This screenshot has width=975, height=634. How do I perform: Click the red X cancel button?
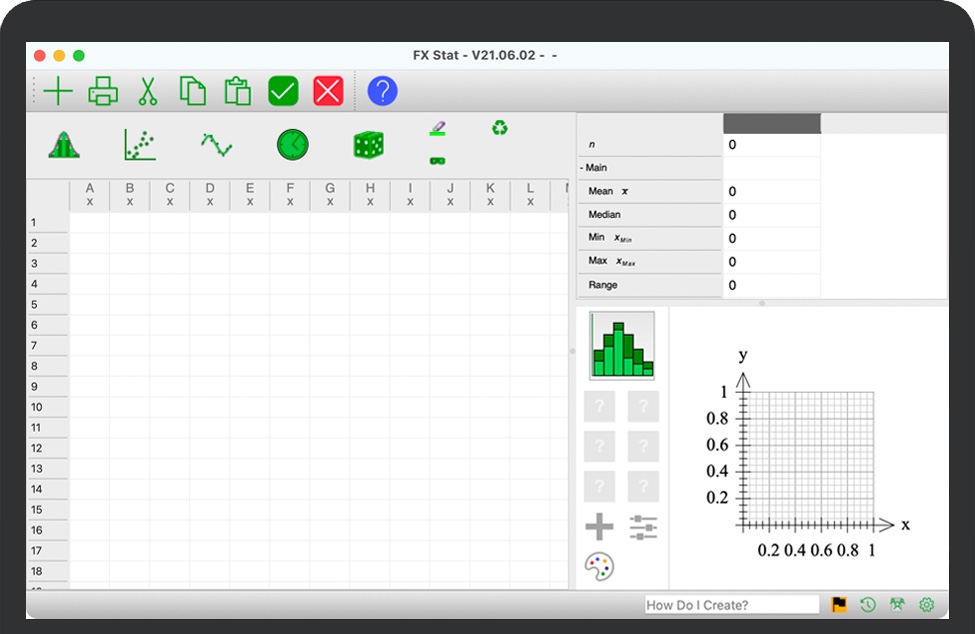328,91
